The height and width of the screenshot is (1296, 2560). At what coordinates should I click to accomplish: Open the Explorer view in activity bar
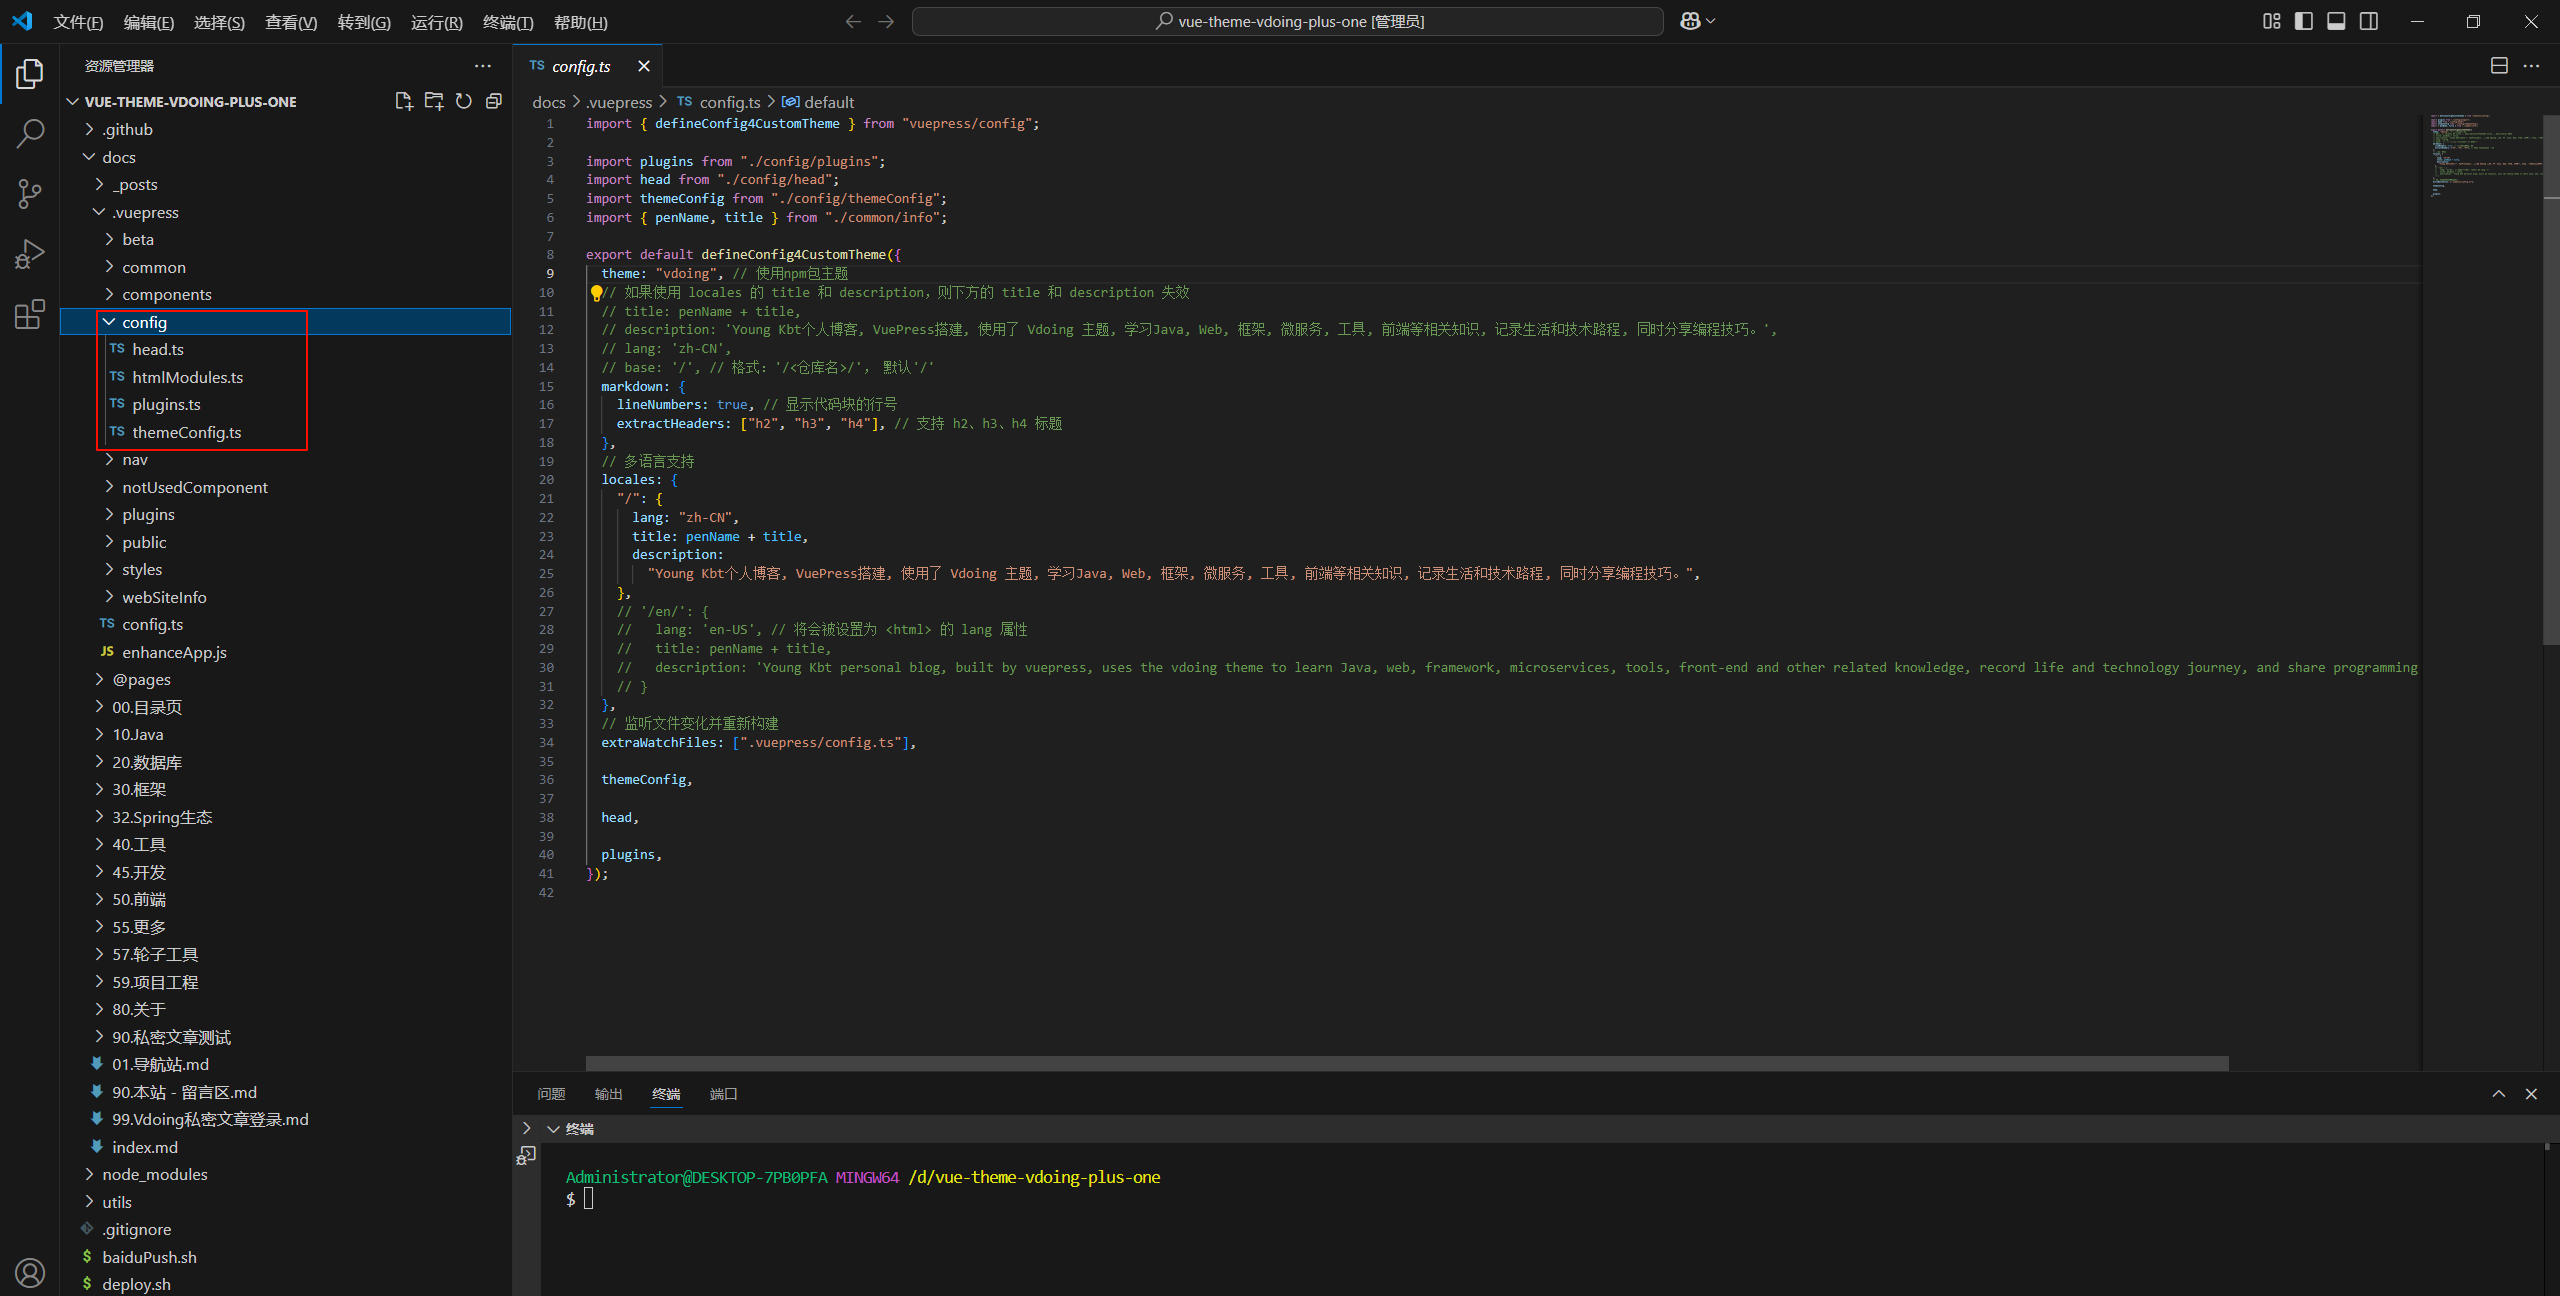pos(30,74)
